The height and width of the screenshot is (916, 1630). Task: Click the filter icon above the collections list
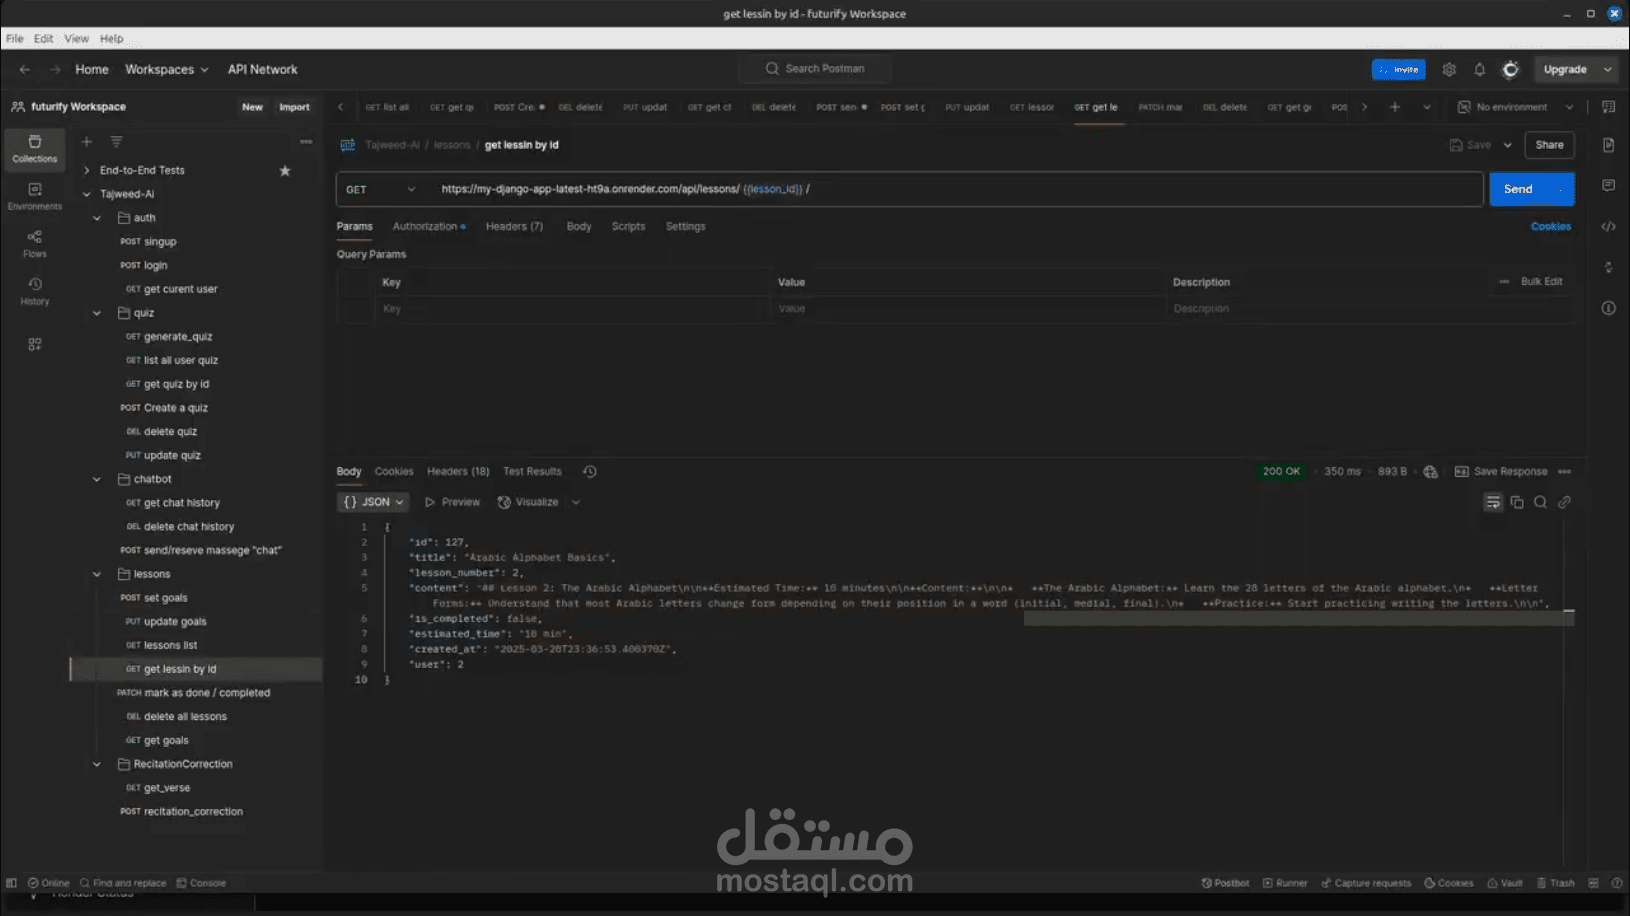pos(116,142)
